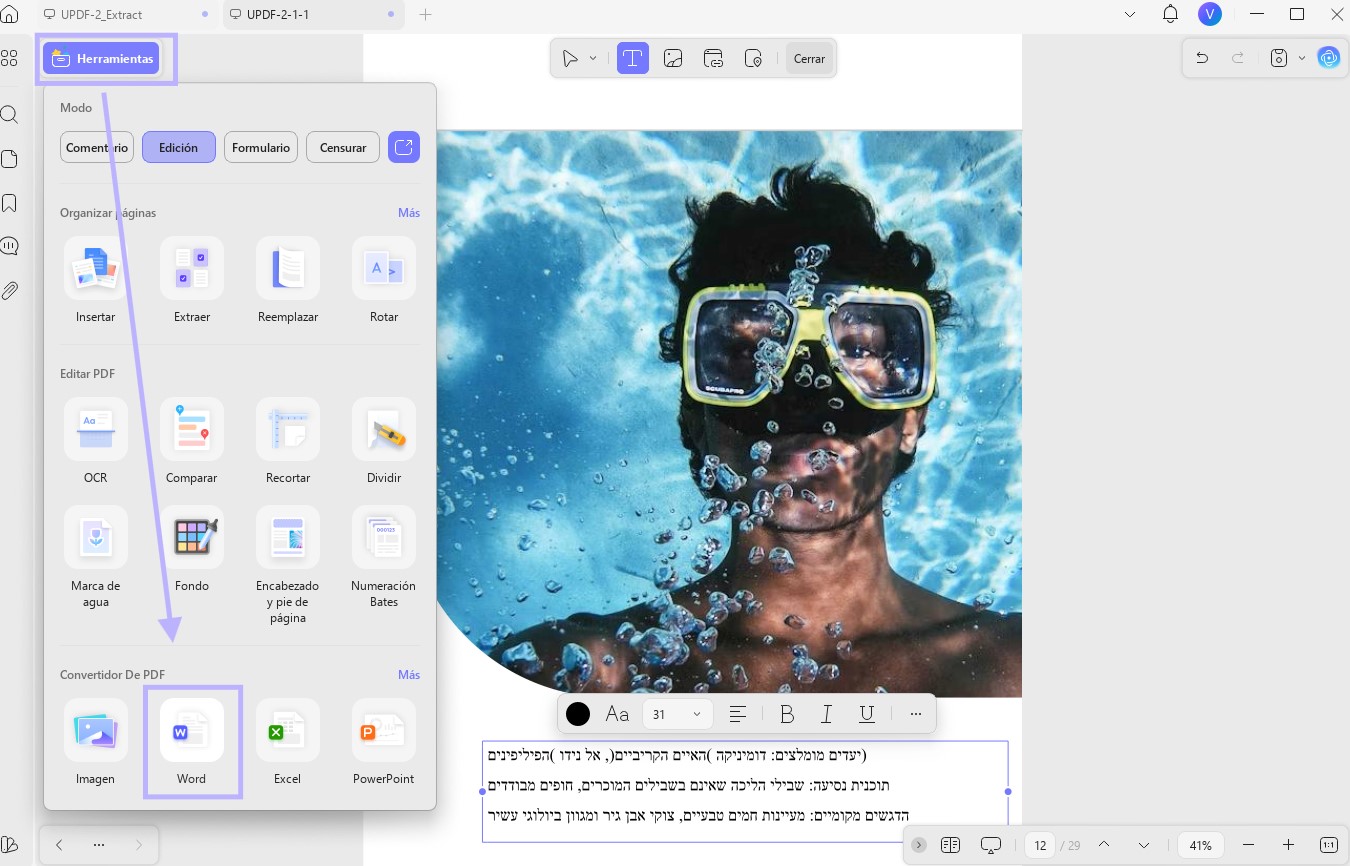Click the undo arrow
This screenshot has height=866, width=1350.
tap(1202, 58)
